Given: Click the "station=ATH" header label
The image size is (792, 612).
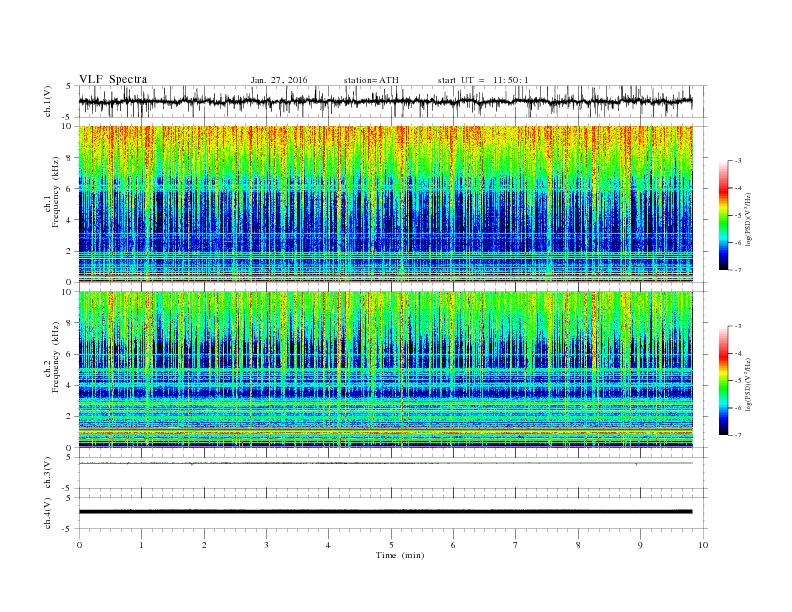Looking at the screenshot, I should tap(371, 80).
